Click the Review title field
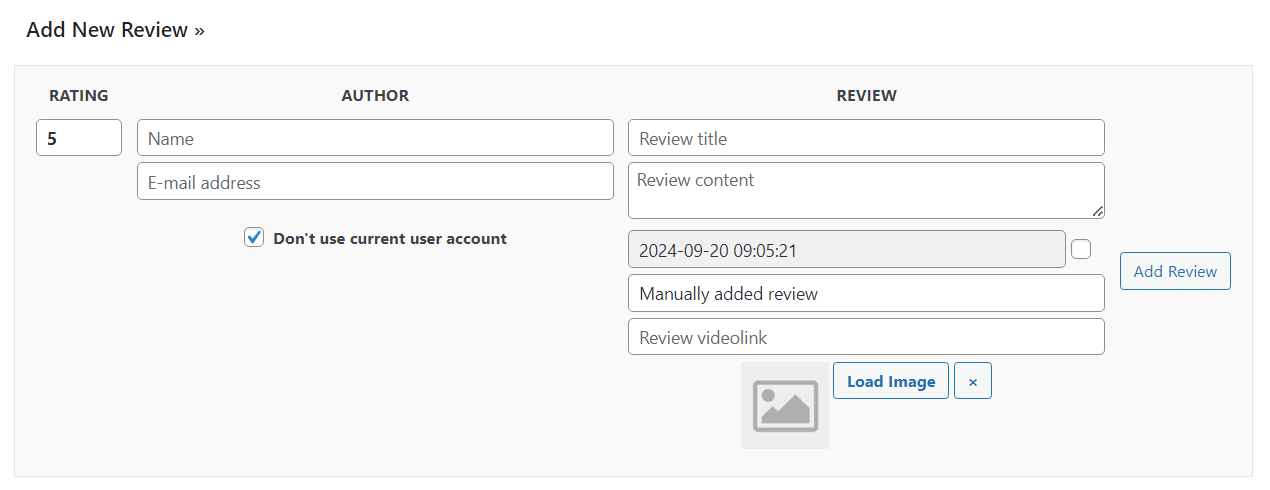Image resolution: width=1270 pixels, height=490 pixels. point(866,138)
